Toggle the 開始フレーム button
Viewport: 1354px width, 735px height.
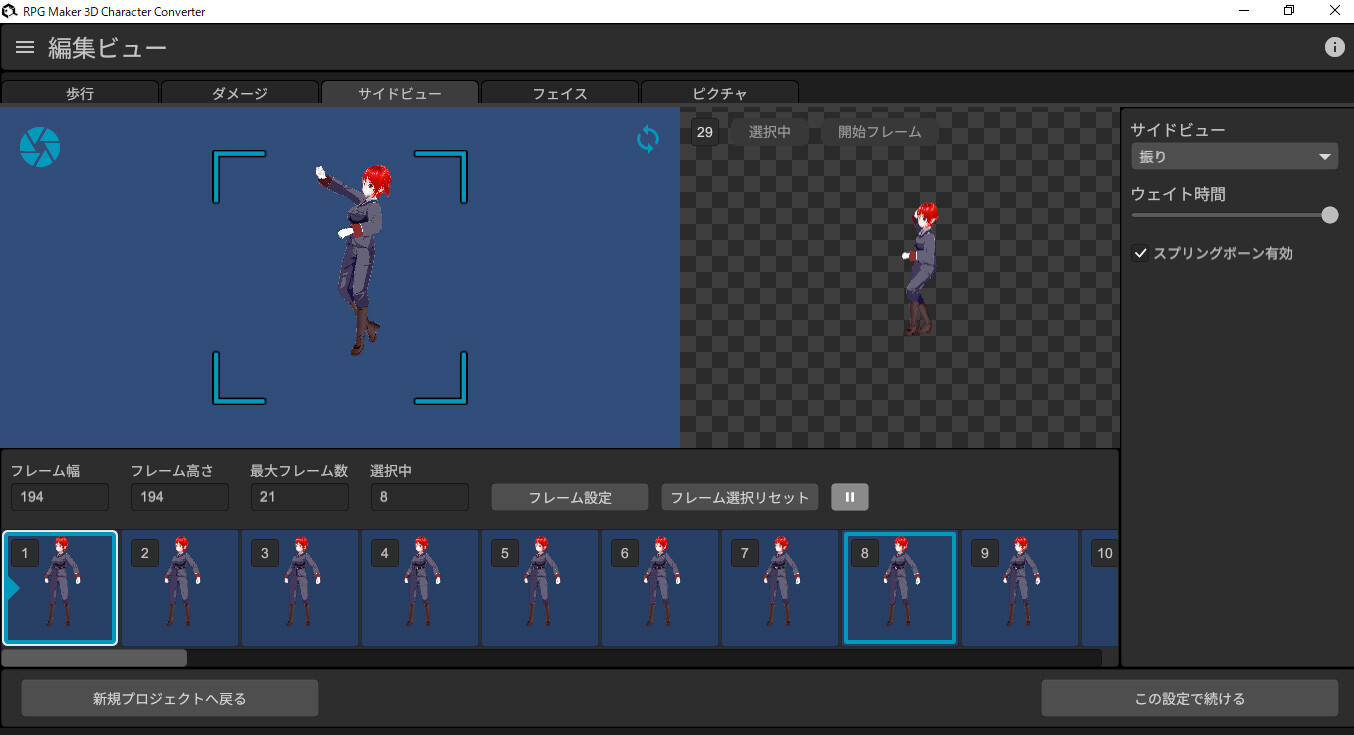coord(880,131)
